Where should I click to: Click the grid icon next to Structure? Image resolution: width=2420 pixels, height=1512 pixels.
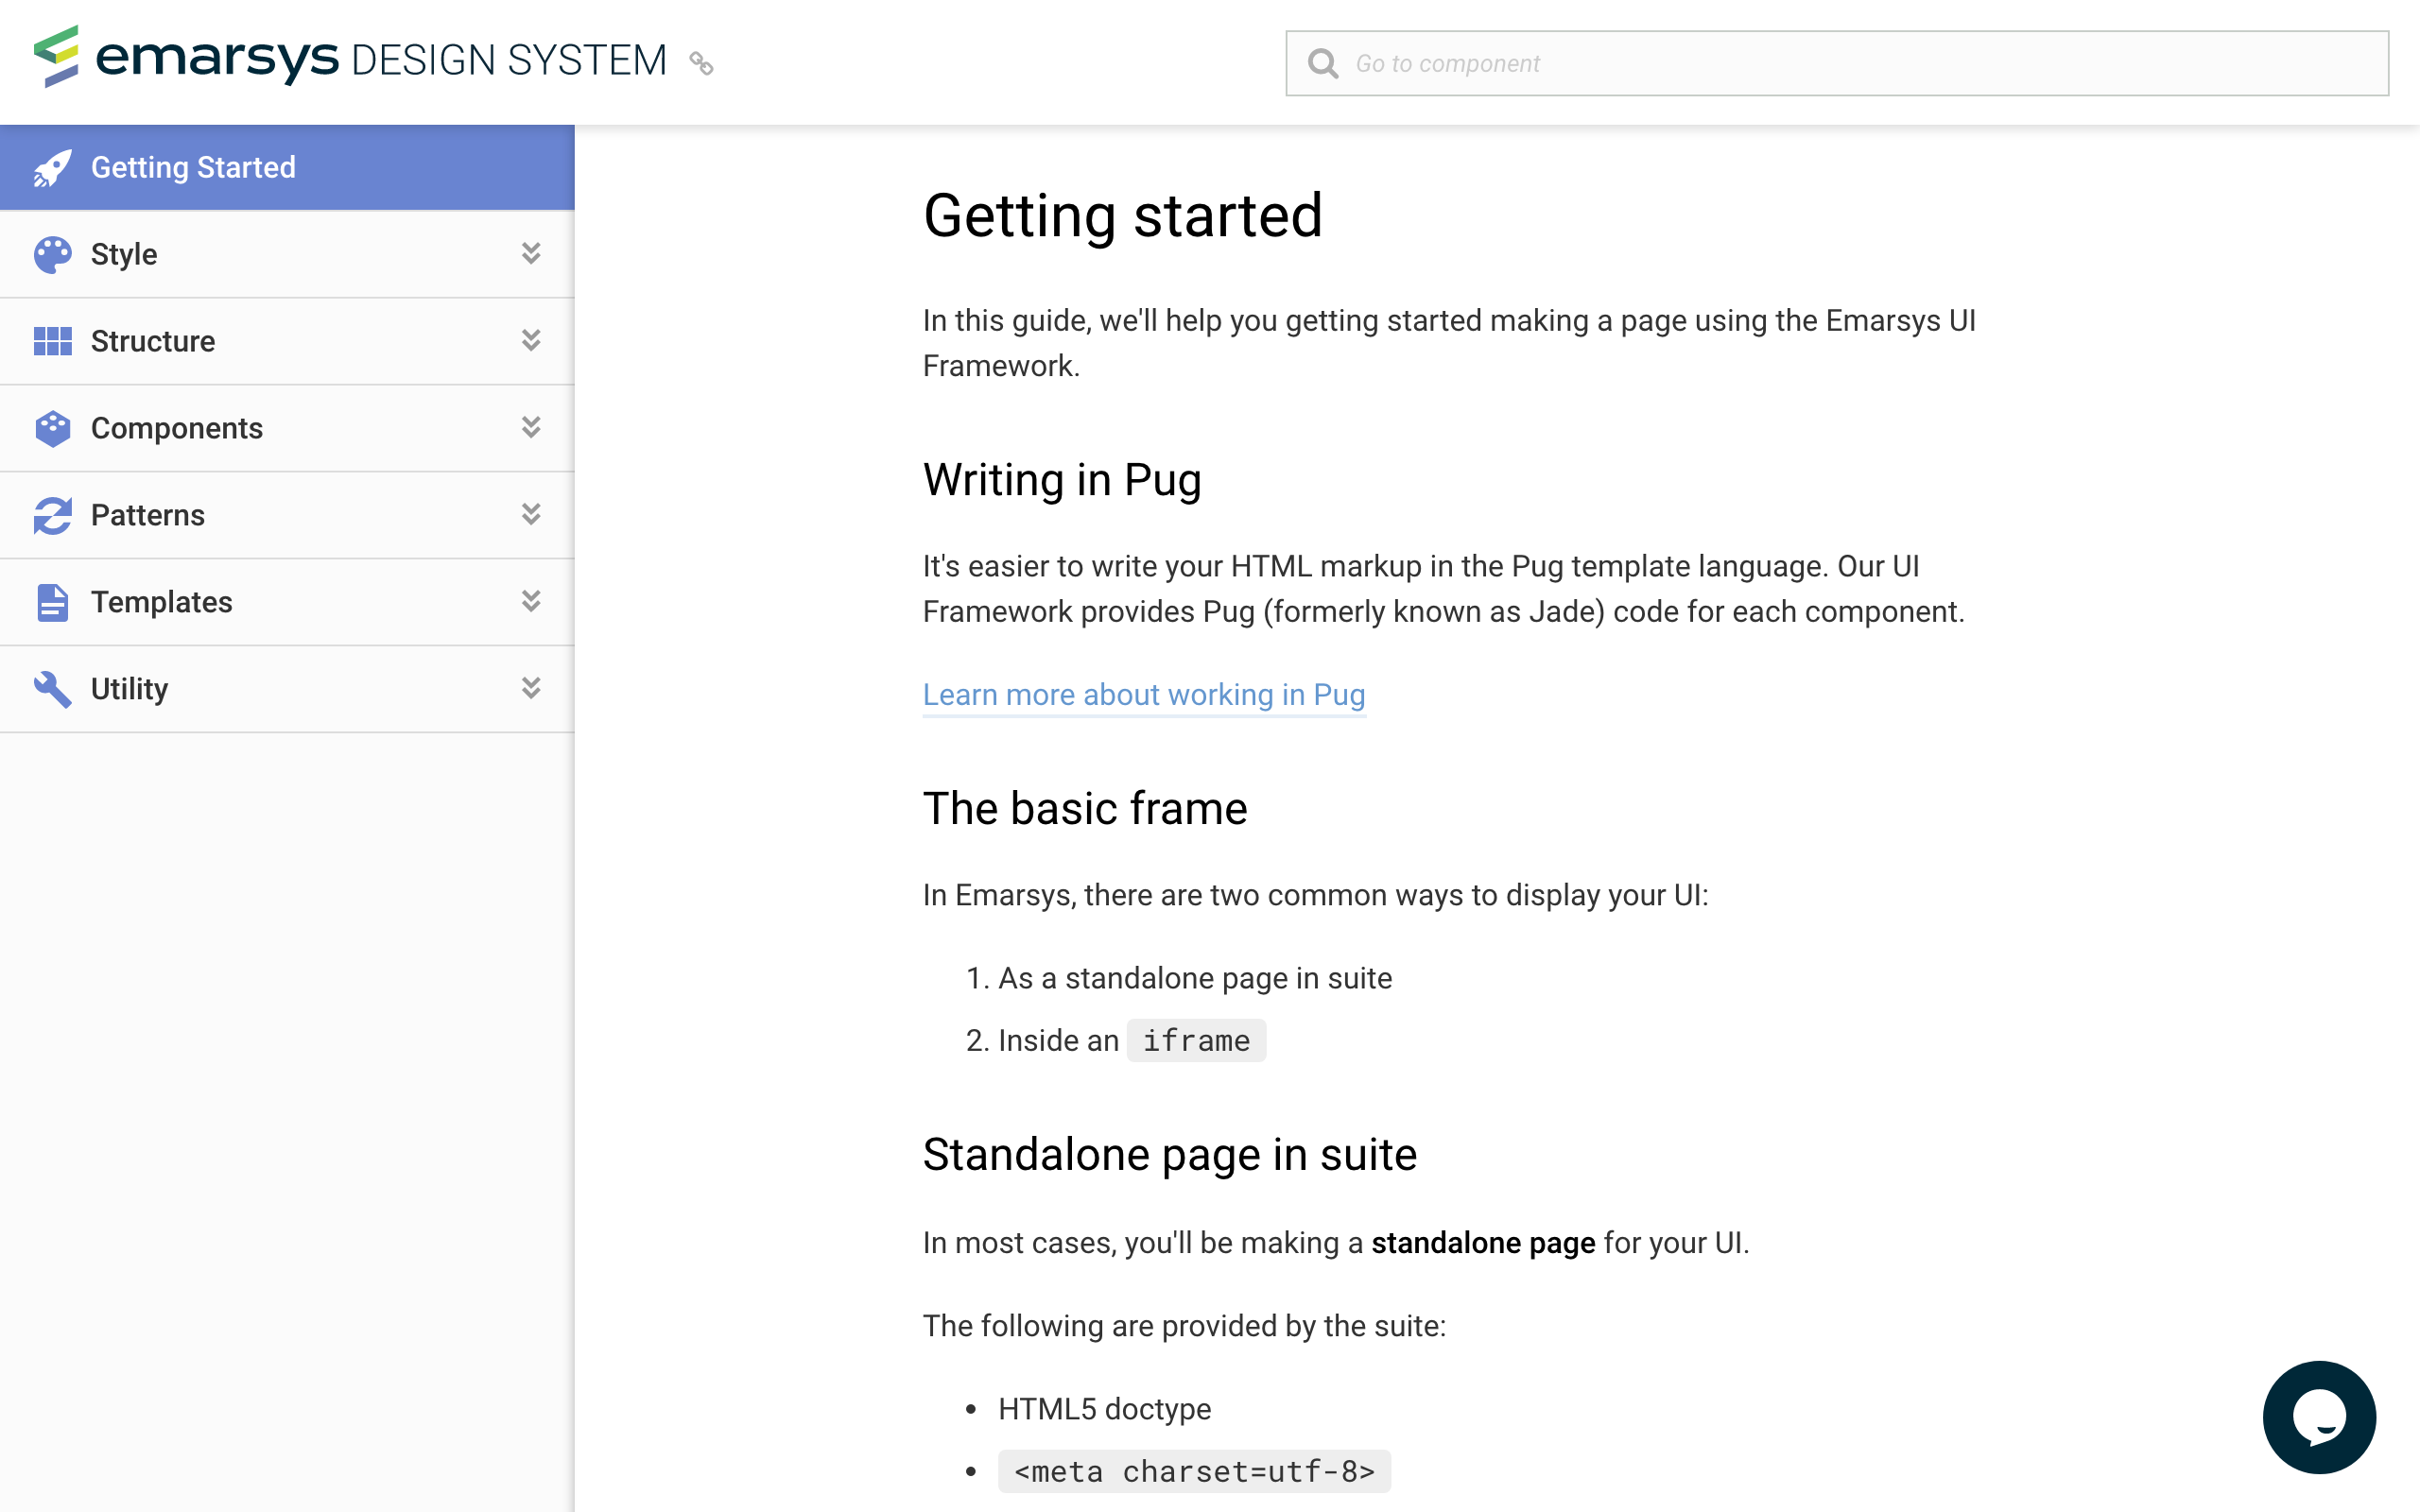52,341
